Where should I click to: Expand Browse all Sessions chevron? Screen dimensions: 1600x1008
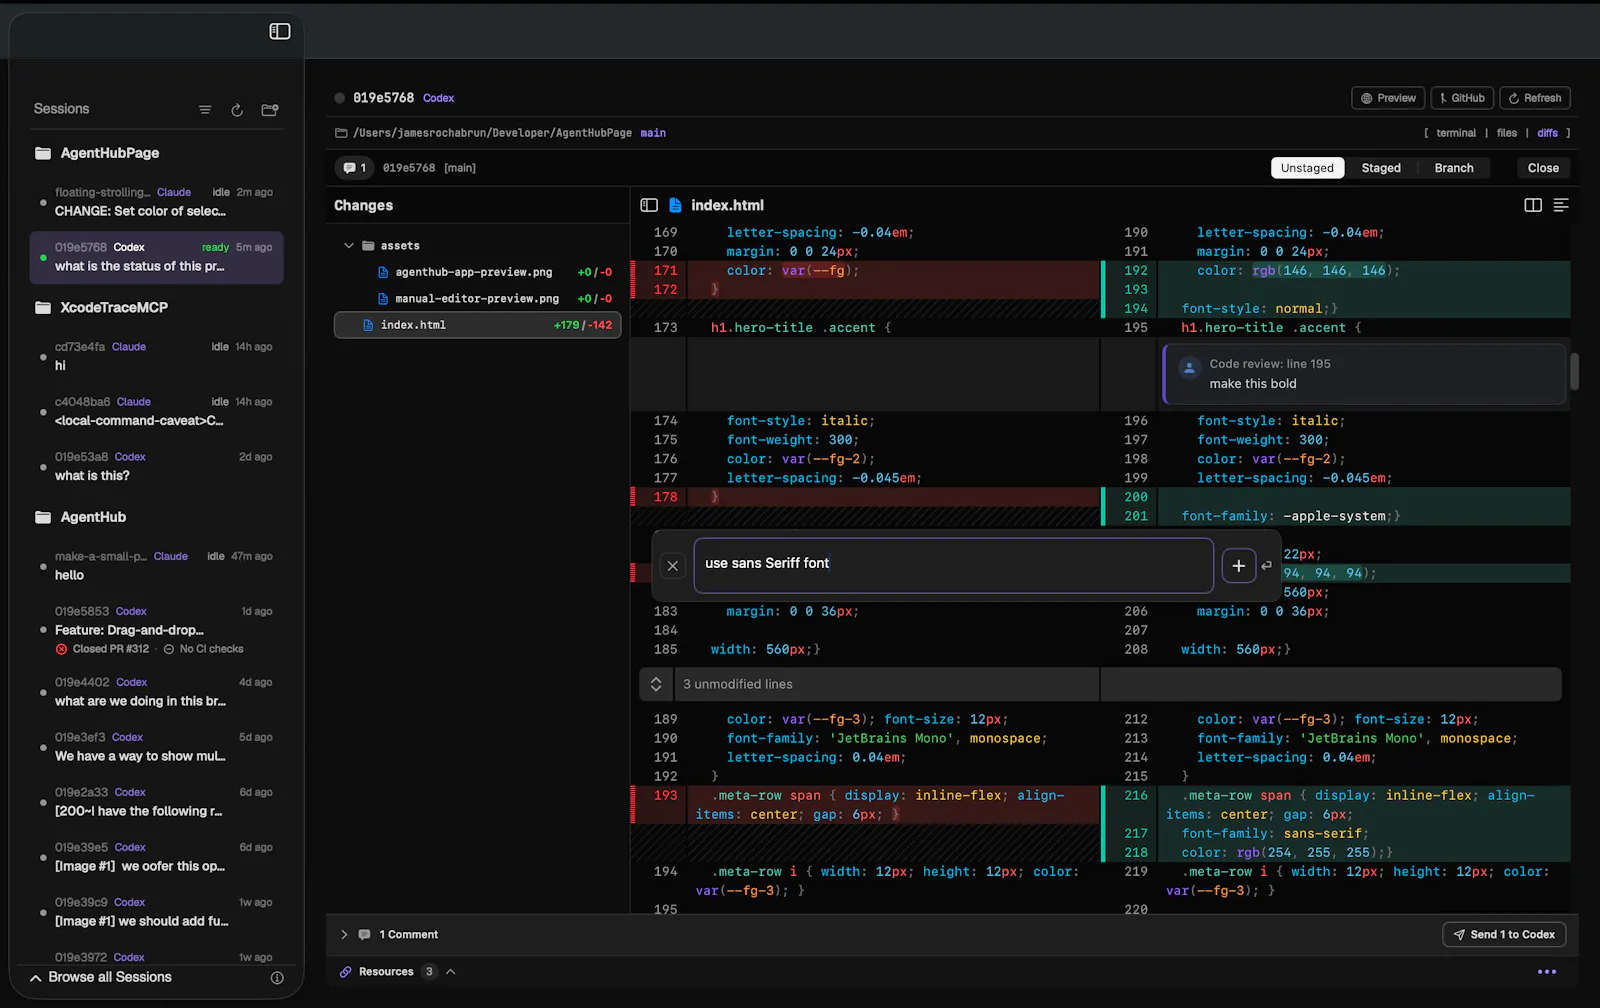(x=36, y=978)
